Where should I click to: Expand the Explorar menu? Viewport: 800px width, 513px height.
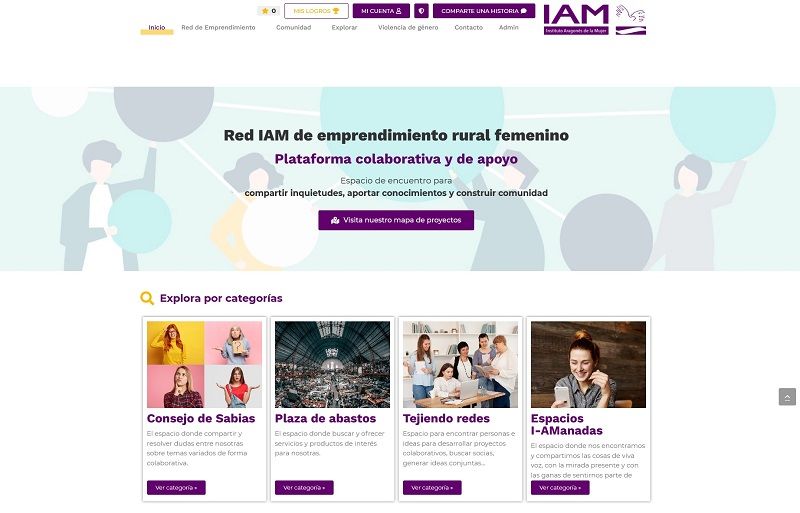click(x=344, y=28)
